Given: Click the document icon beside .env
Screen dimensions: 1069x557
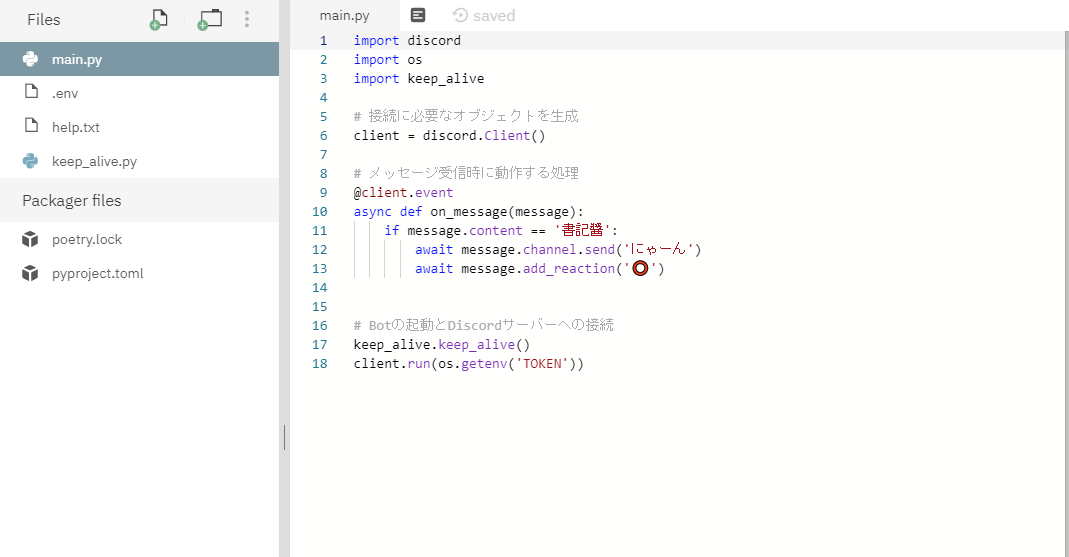Looking at the screenshot, I should 31,91.
